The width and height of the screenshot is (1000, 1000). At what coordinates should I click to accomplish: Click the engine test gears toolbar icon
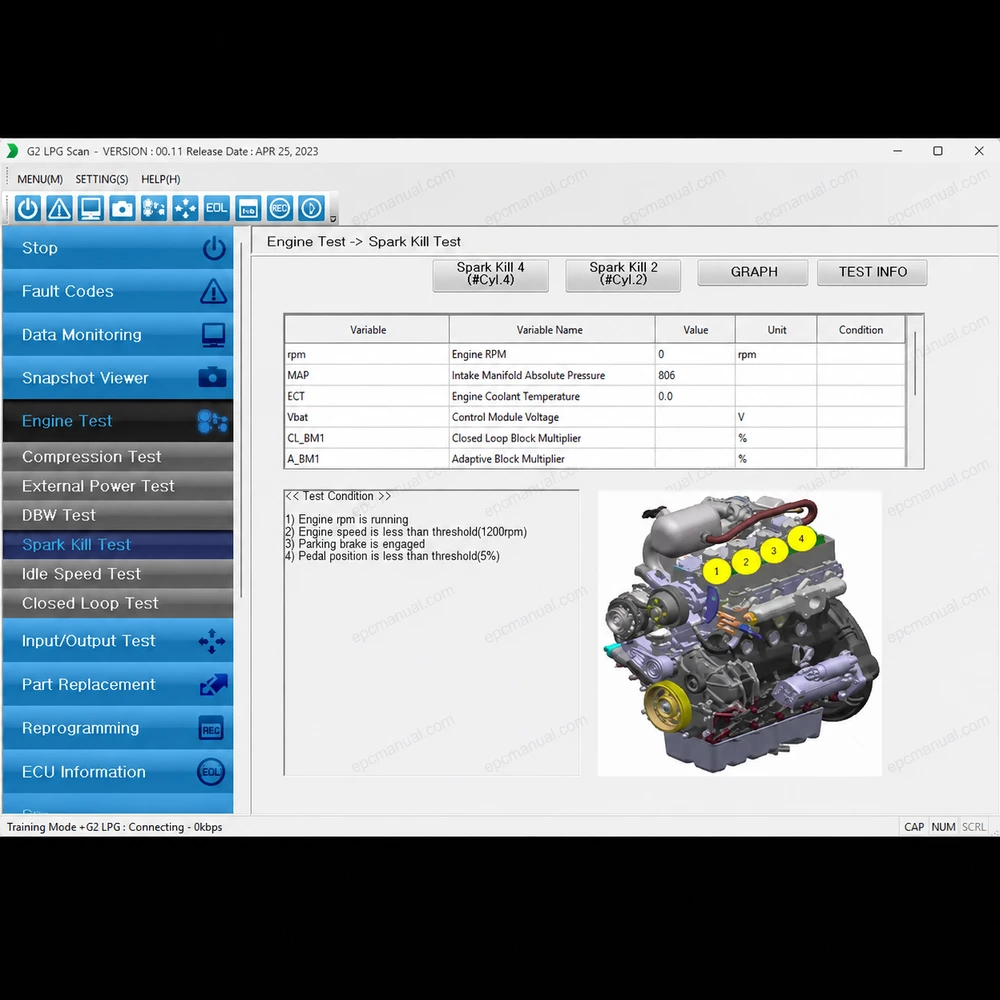154,209
